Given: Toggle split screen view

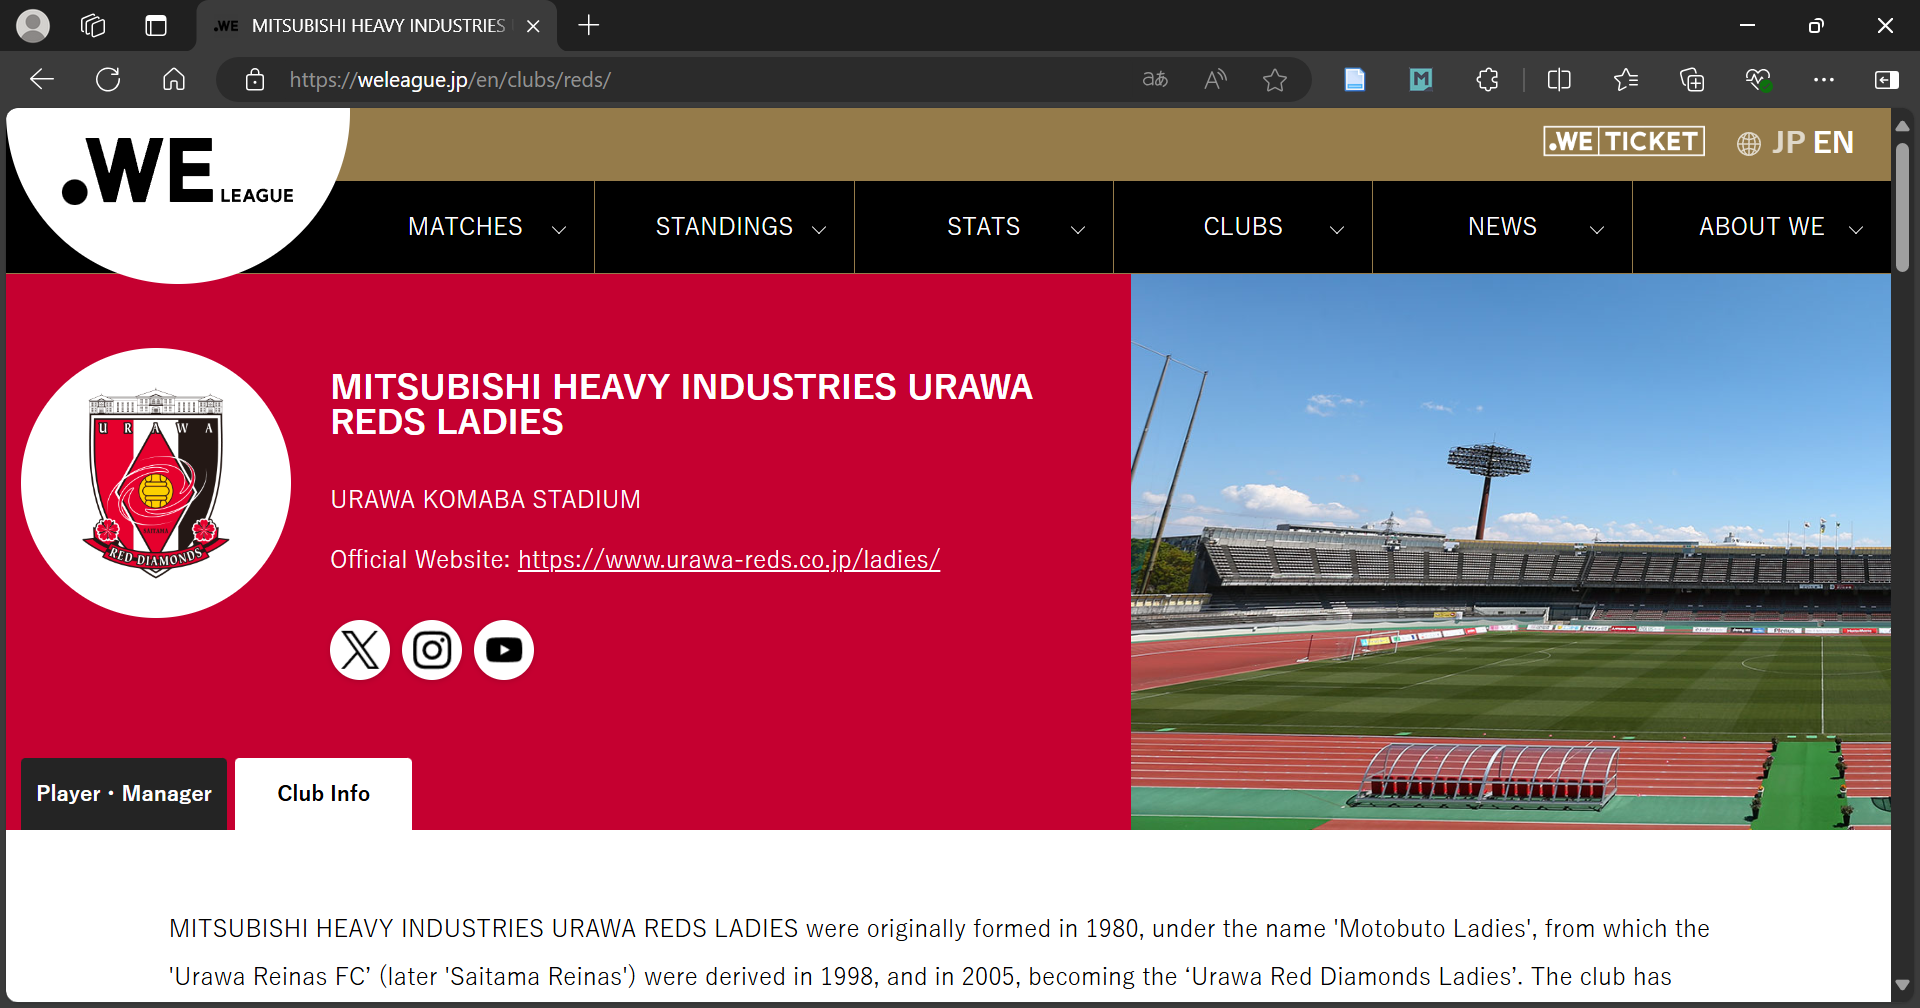Looking at the screenshot, I should (x=1559, y=79).
